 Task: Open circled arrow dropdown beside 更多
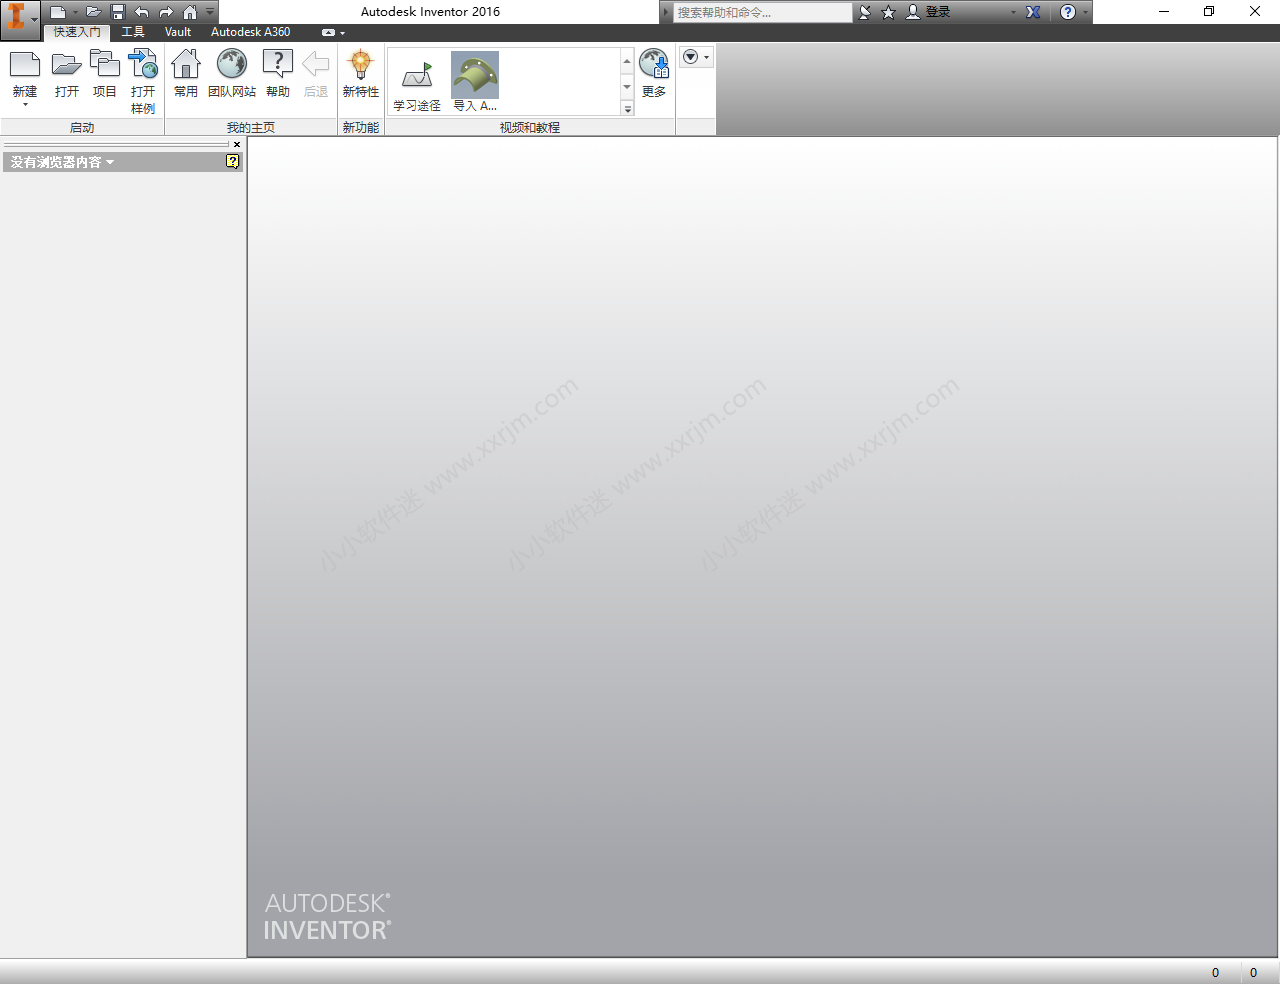pos(696,57)
